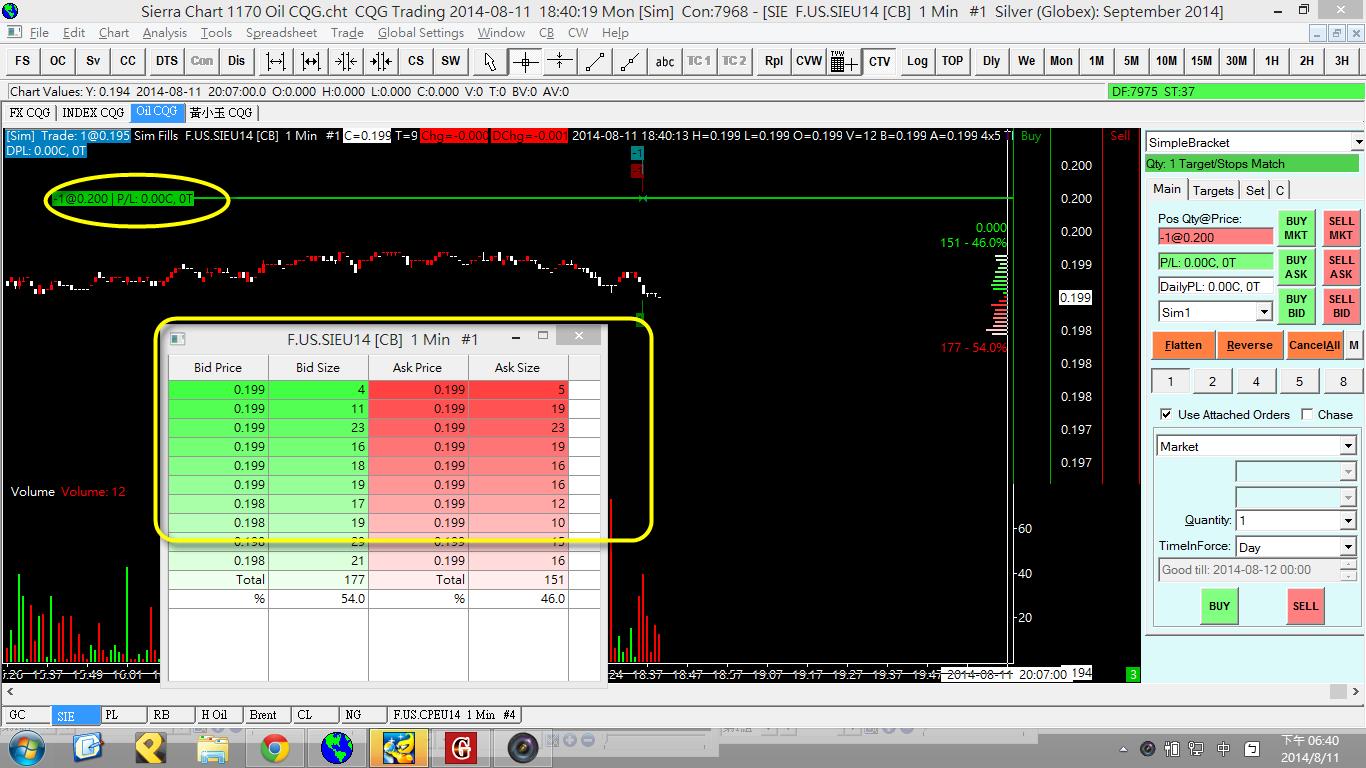Switch chart to Mon monthly period
Screen dimensions: 1366x768
(1061, 61)
